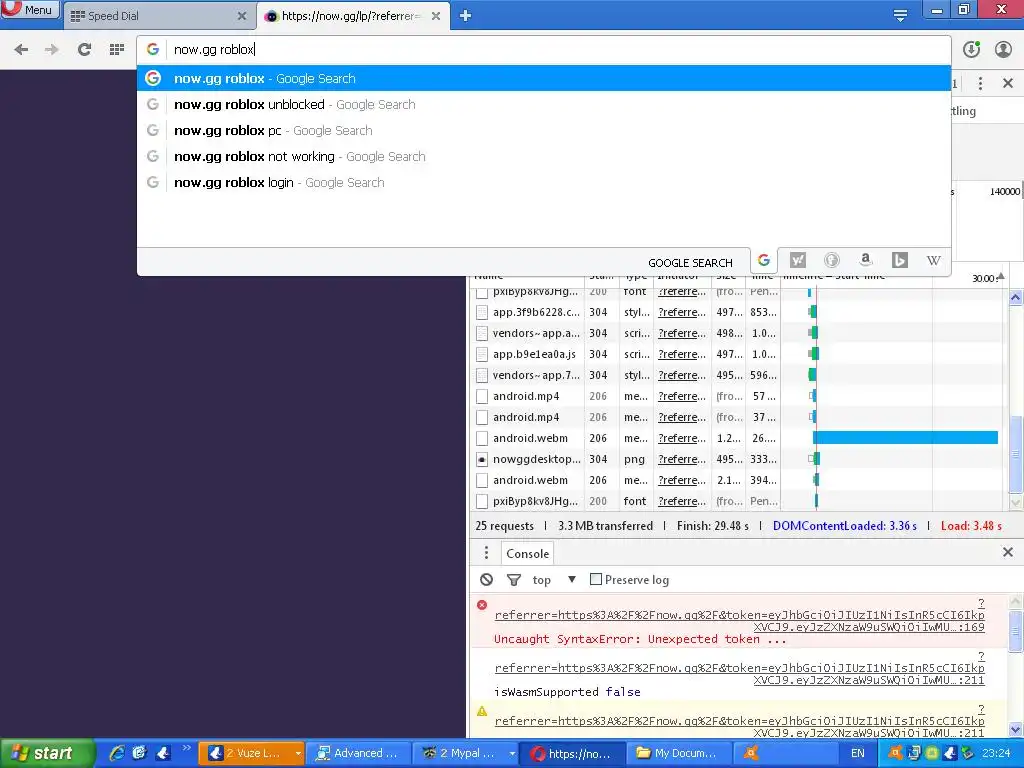The width and height of the screenshot is (1024, 768).
Task: Tick the checkbox for app.3f9b6228.c... request
Action: click(482, 312)
